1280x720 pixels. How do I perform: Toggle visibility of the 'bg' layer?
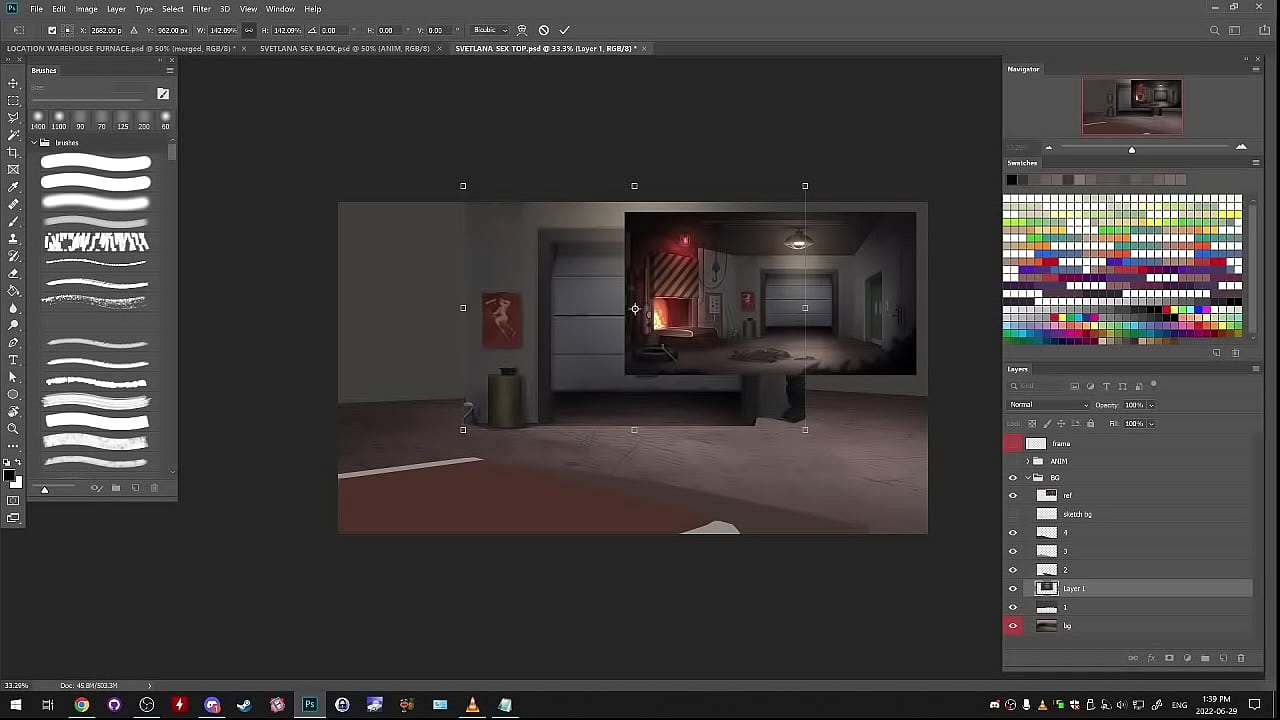pyautogui.click(x=1013, y=626)
